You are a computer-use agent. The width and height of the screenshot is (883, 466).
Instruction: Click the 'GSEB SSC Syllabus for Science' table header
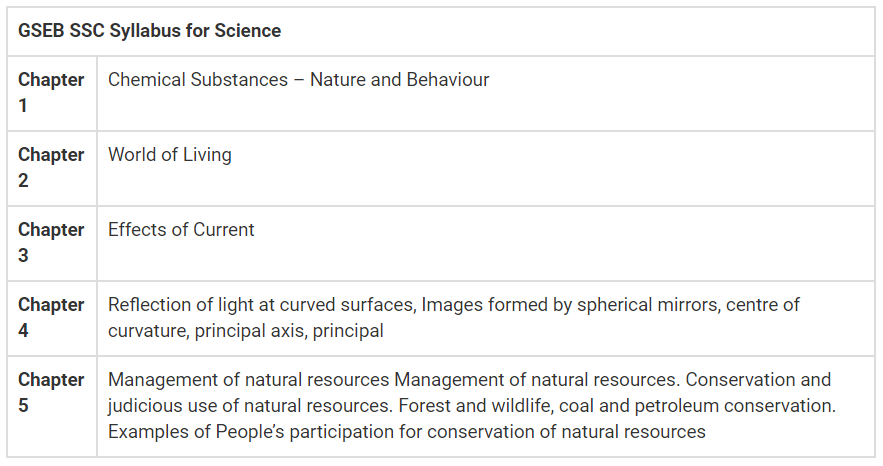click(x=150, y=31)
